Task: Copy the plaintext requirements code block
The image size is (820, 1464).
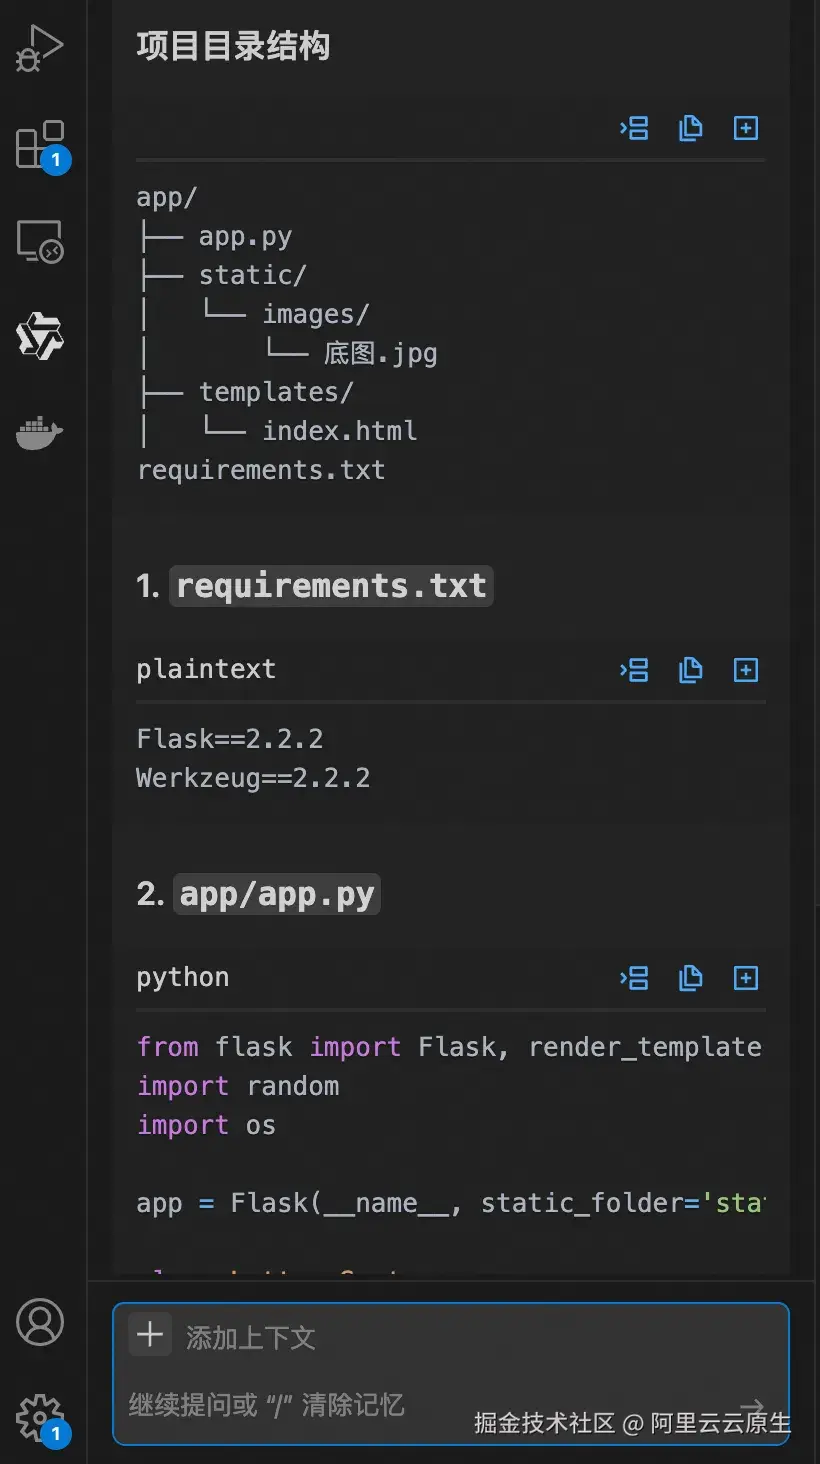Action: coord(690,670)
